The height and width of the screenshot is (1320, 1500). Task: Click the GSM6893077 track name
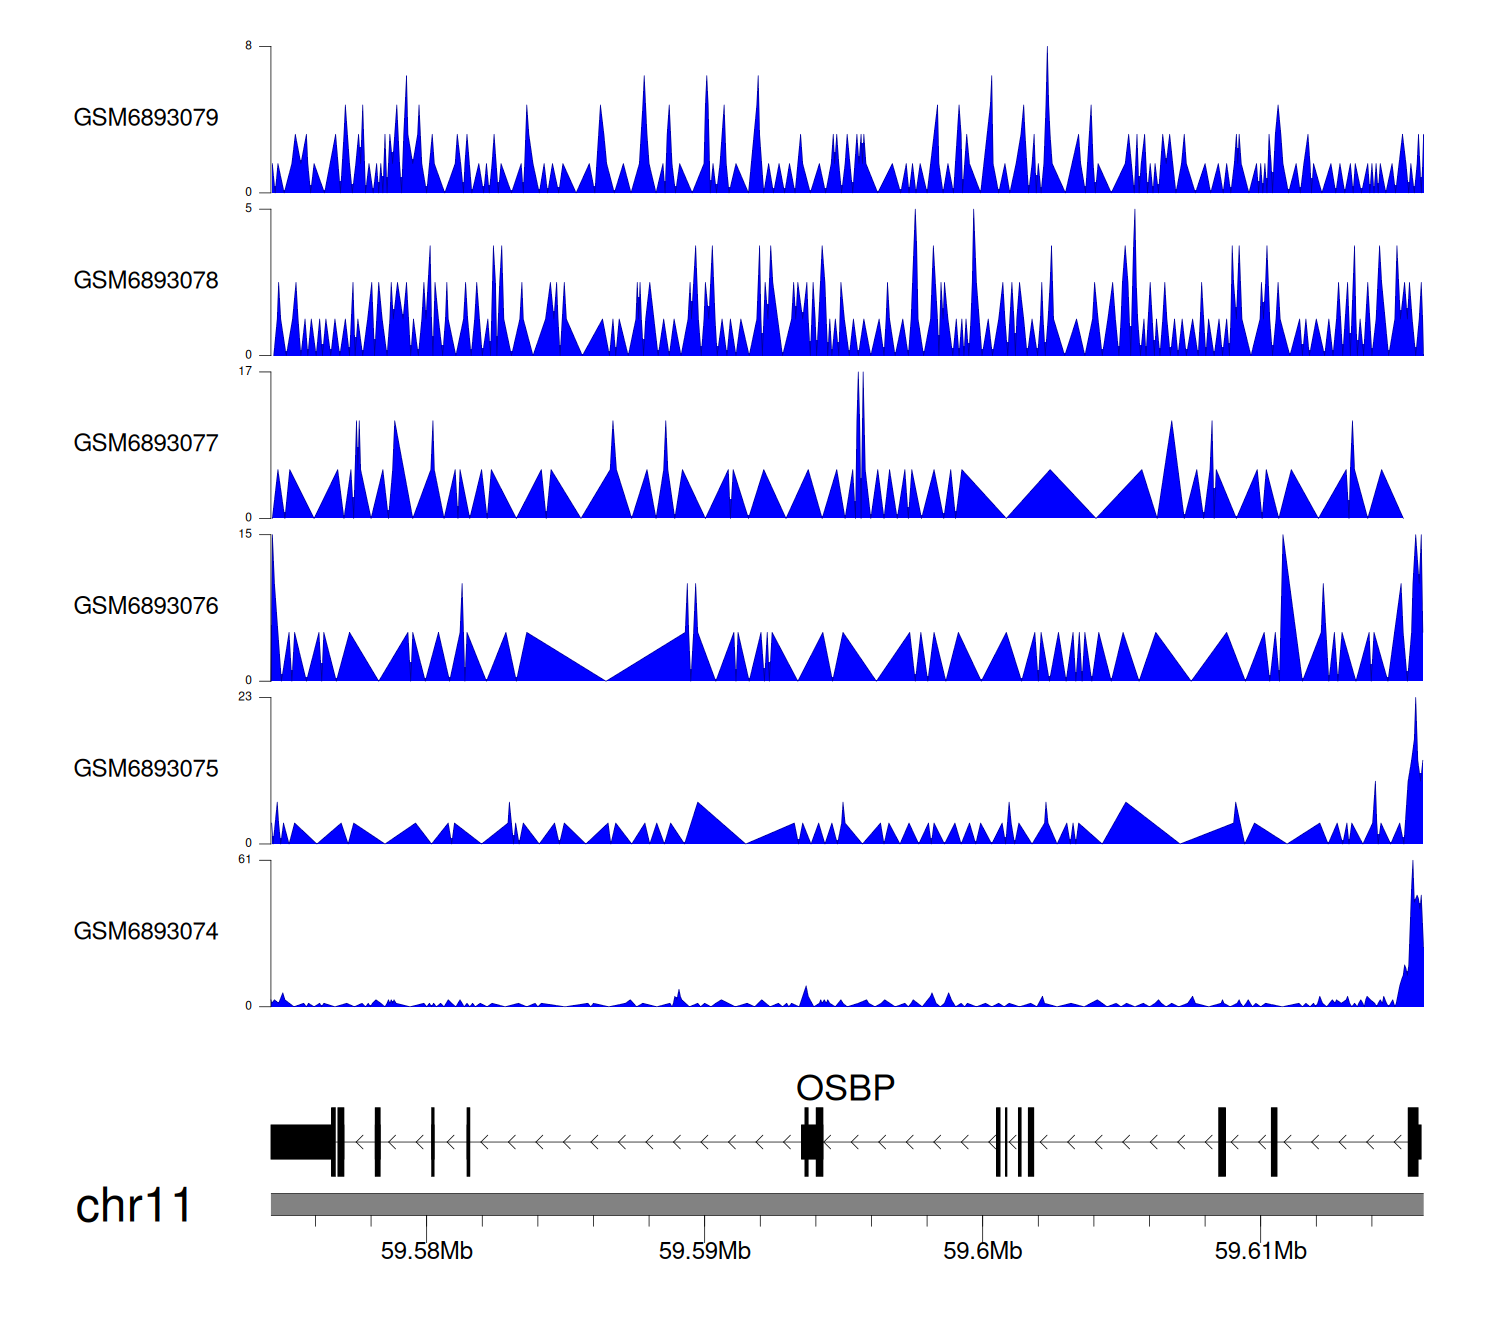tap(146, 443)
